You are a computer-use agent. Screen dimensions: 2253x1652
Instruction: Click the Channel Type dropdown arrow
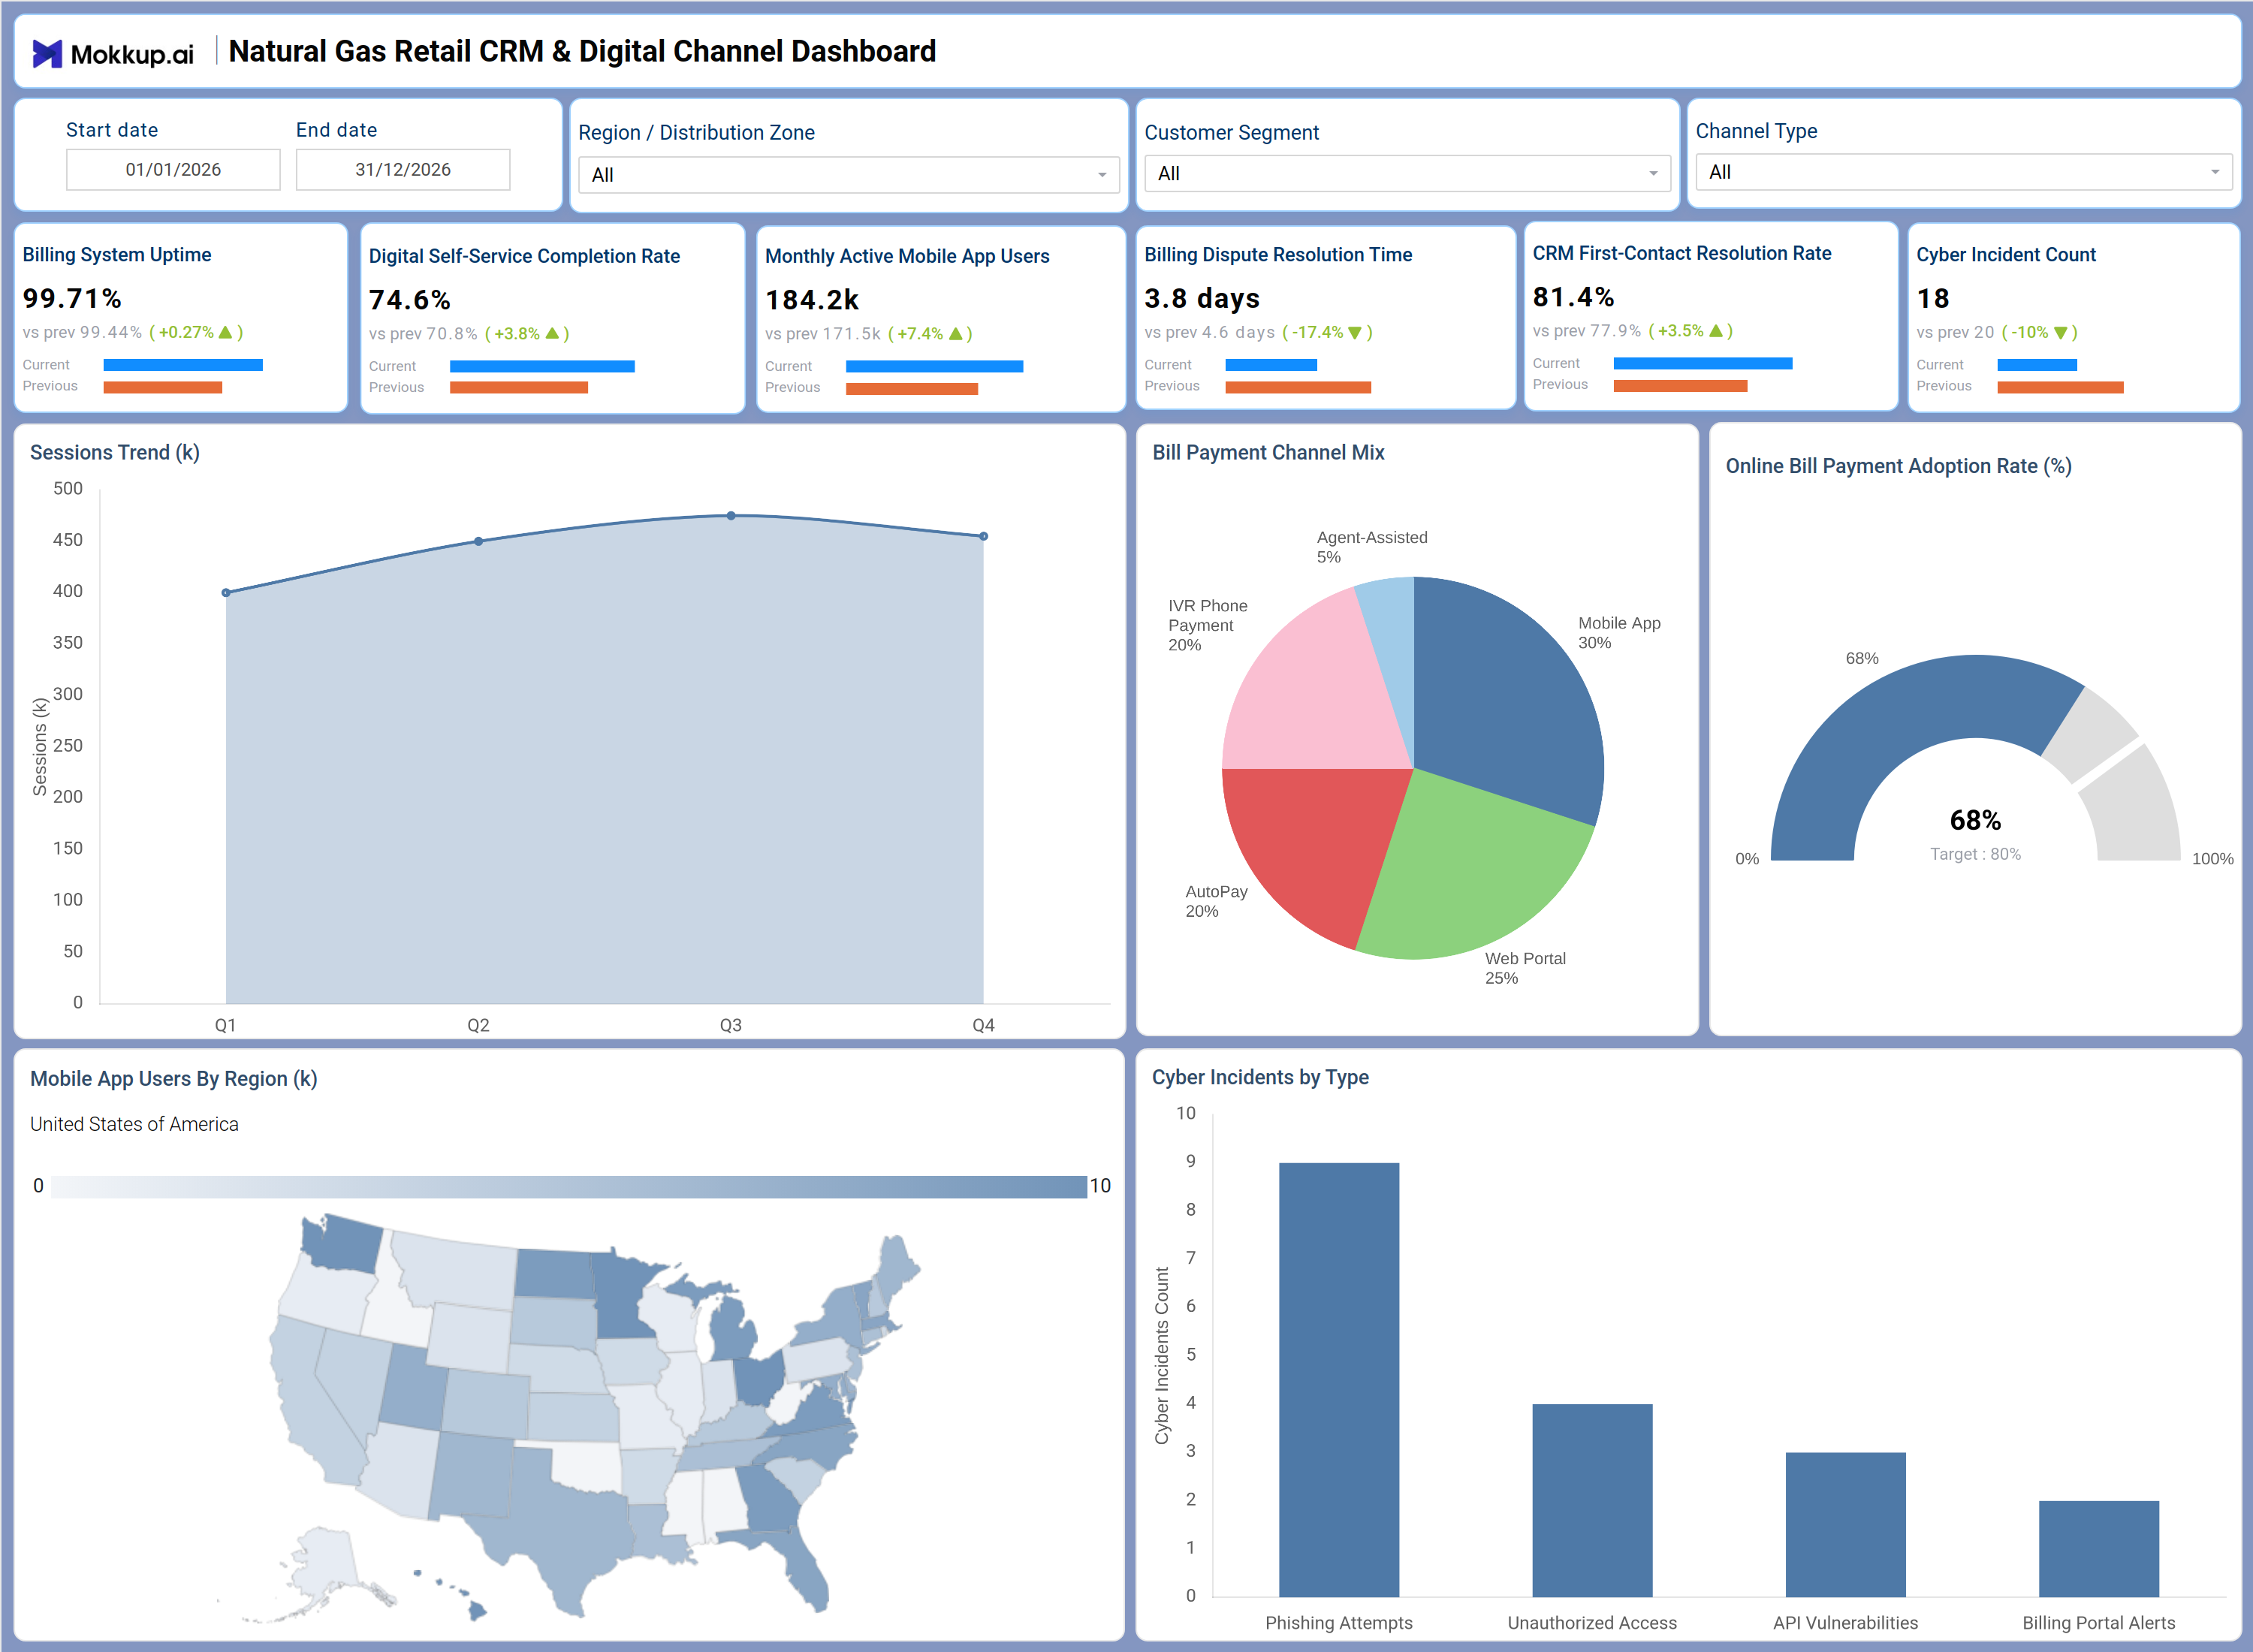(2215, 172)
